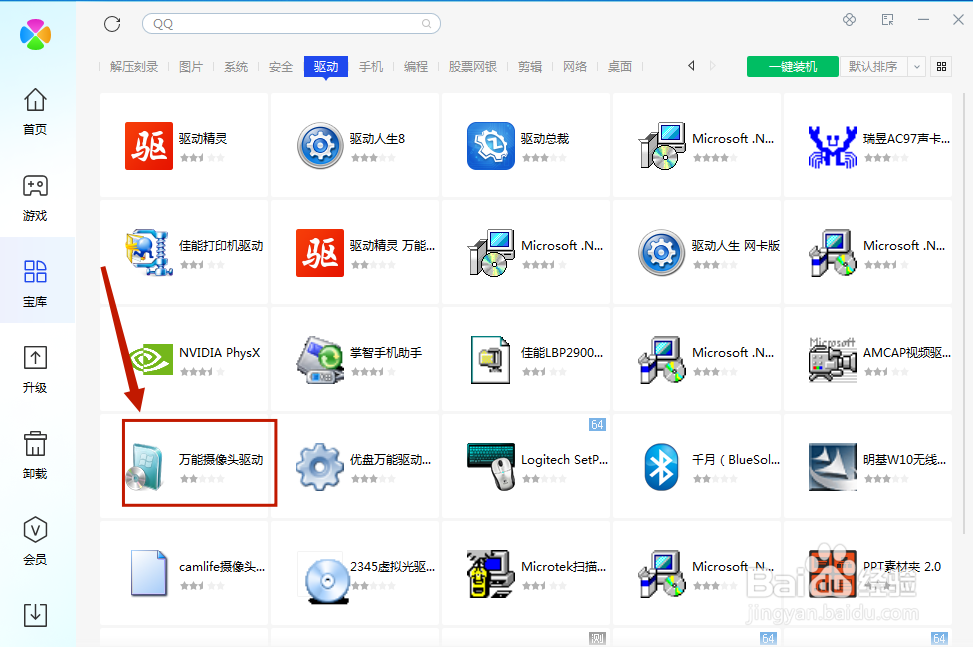Switch to the 股票网银 category tab
Screen dimensions: 973x647
tap(473, 66)
